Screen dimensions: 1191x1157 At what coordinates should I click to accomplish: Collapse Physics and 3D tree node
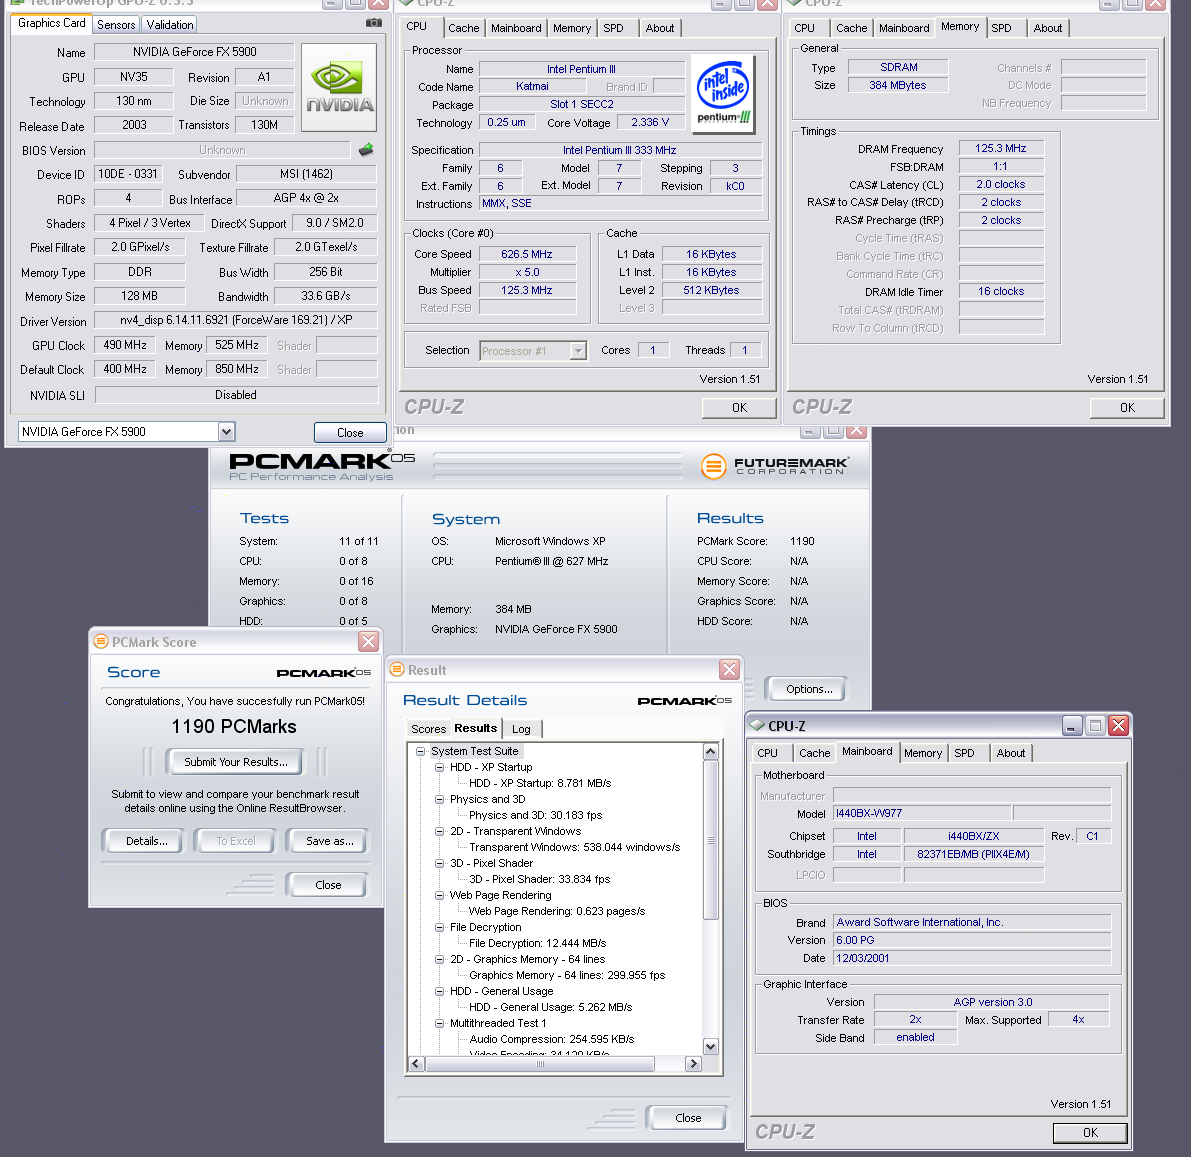tap(439, 799)
